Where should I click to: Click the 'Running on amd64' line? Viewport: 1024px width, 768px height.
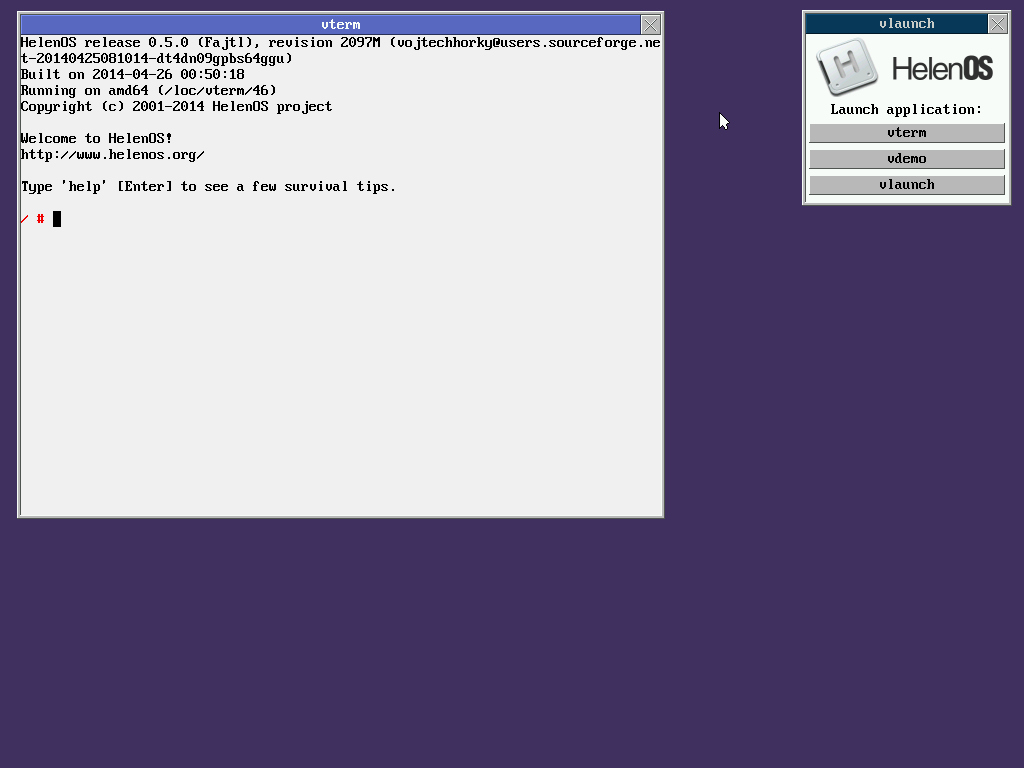click(148, 91)
